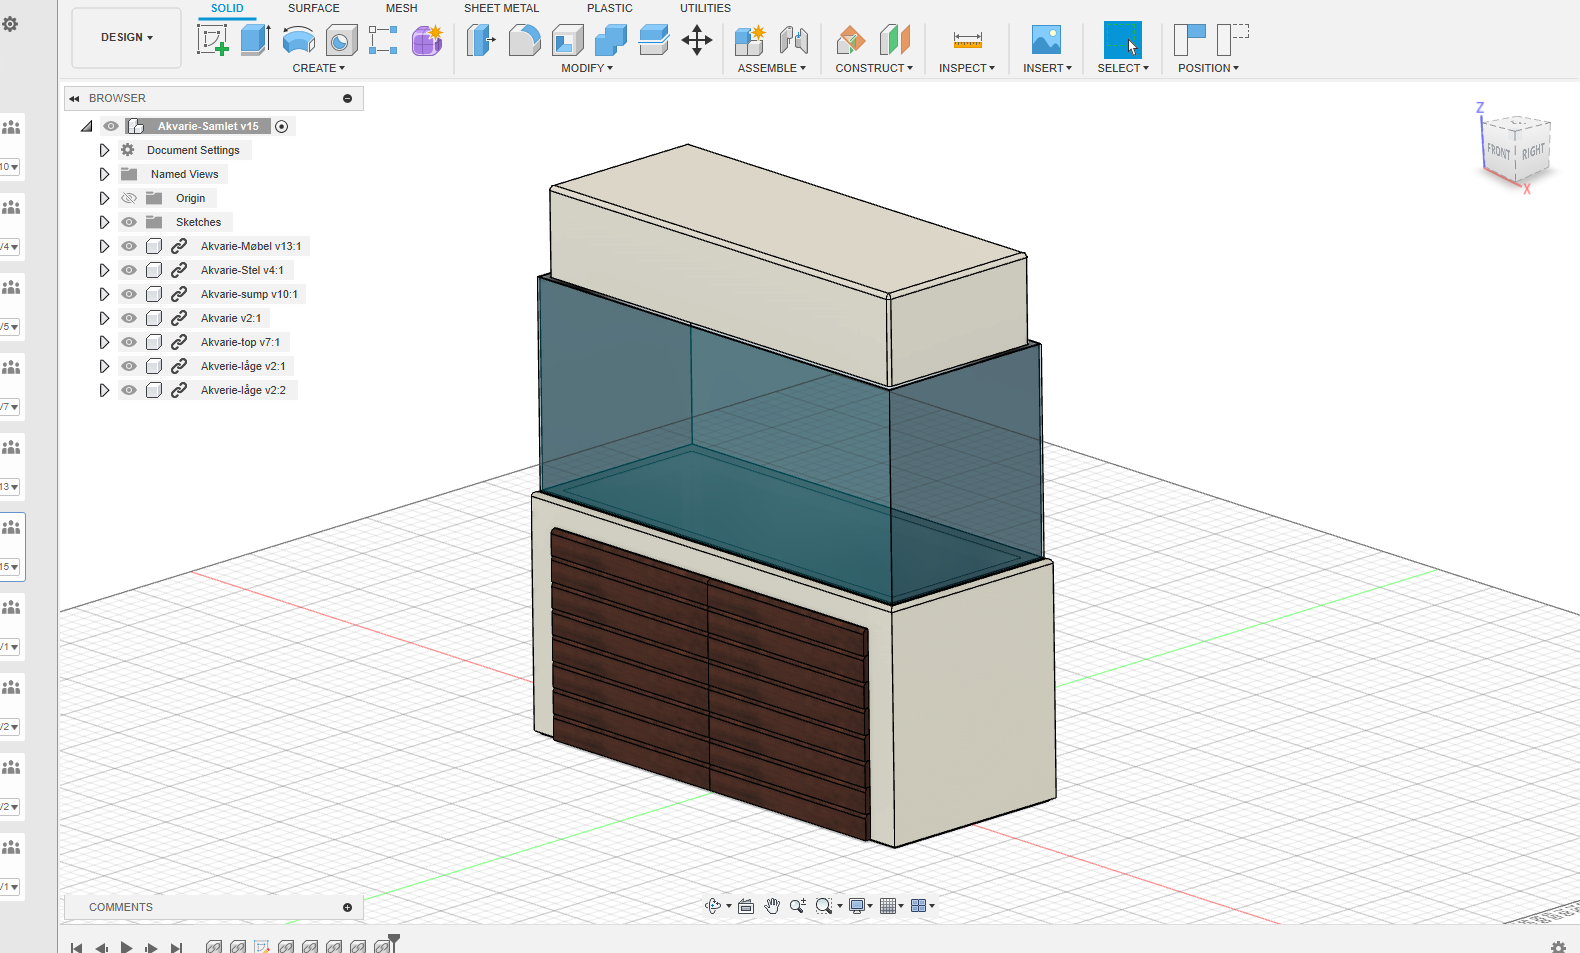
Task: Open the DESIGN workspace dropdown
Action: click(127, 38)
